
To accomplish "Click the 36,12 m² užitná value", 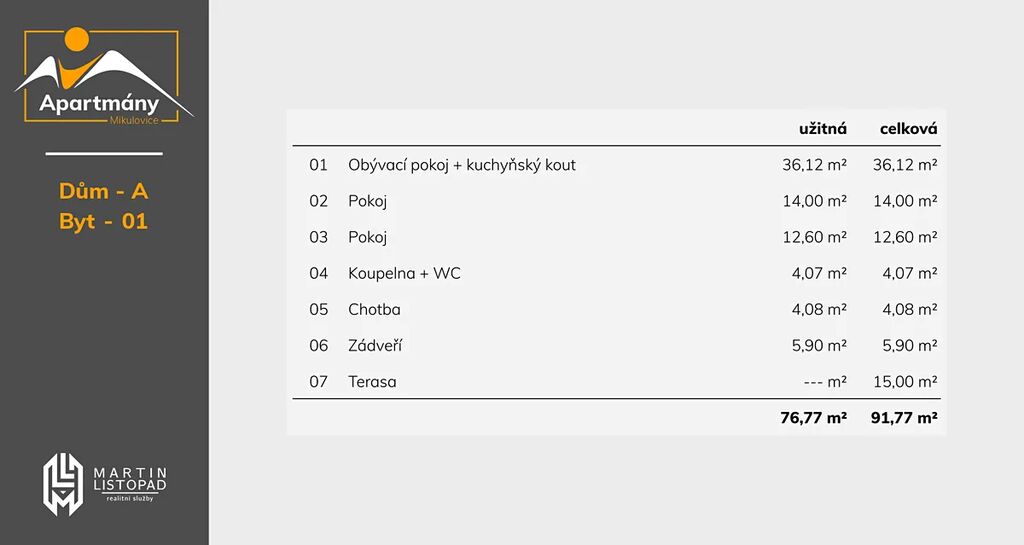I will point(814,164).
